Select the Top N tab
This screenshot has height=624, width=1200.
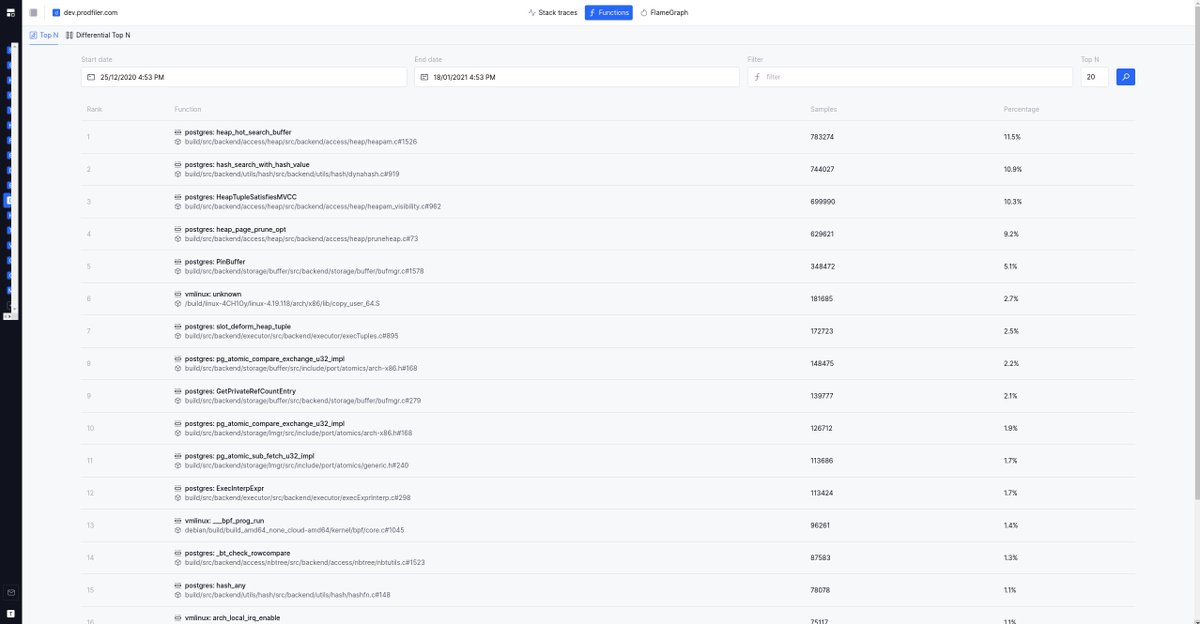tap(44, 35)
